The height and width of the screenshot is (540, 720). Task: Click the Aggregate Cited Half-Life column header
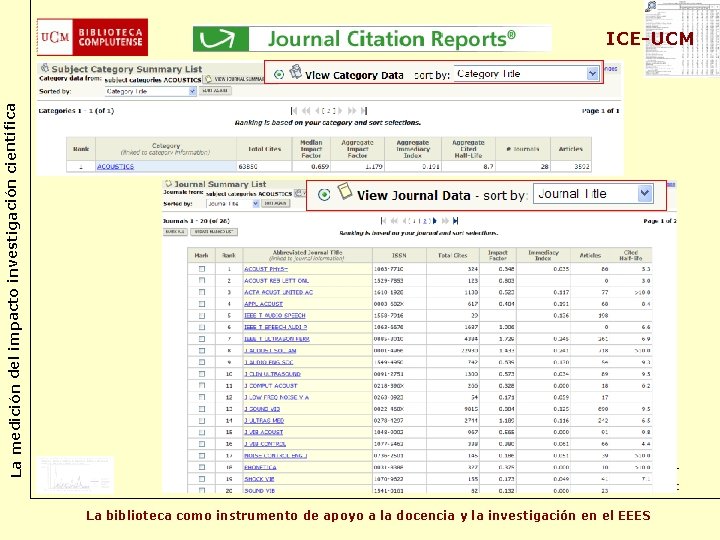click(x=468, y=149)
